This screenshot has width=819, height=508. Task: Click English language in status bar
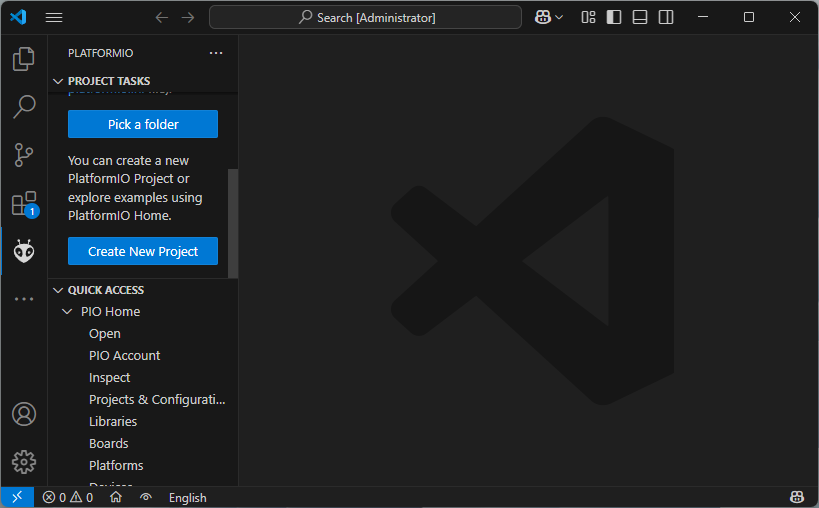coord(188,498)
